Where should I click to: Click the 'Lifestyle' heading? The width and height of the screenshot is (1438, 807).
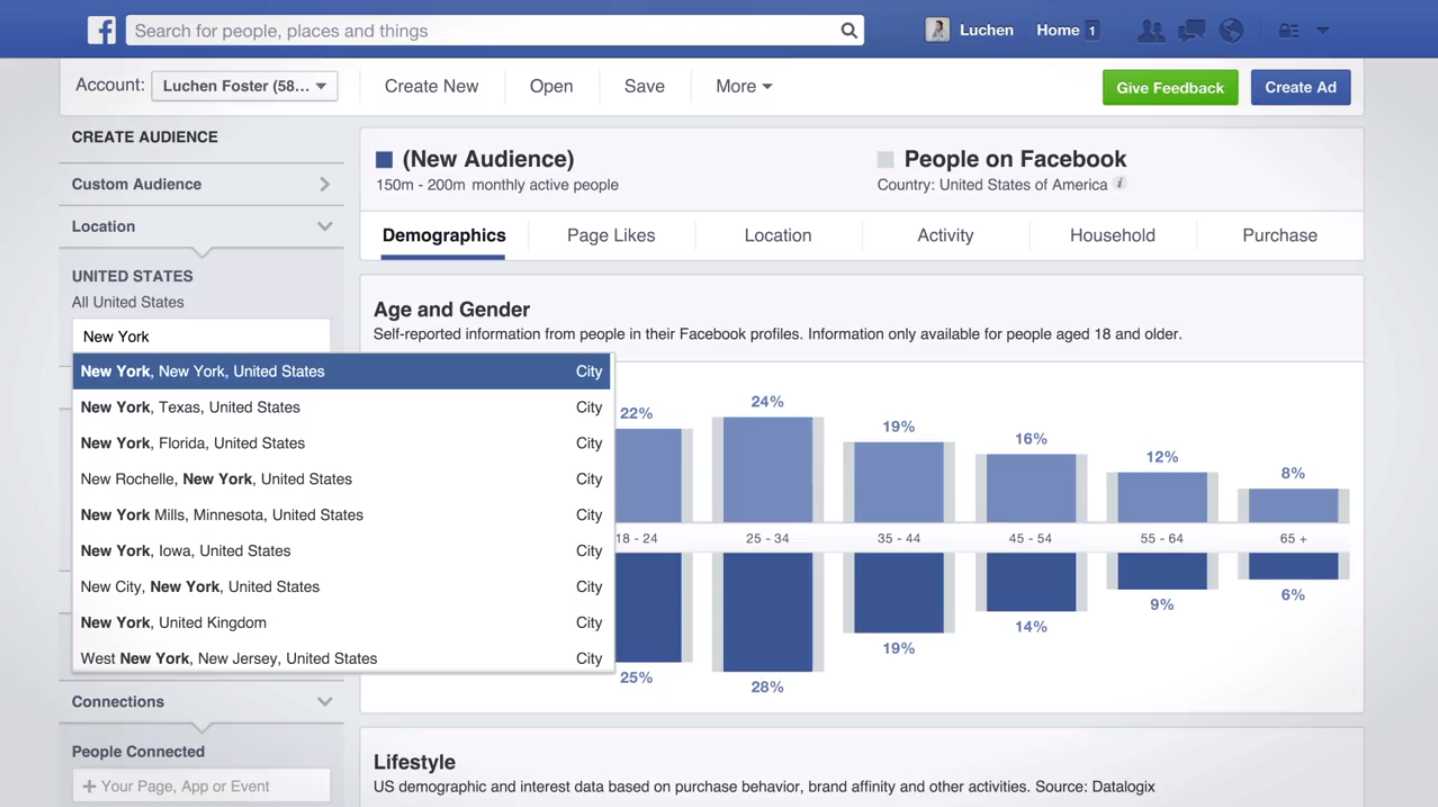pos(414,762)
